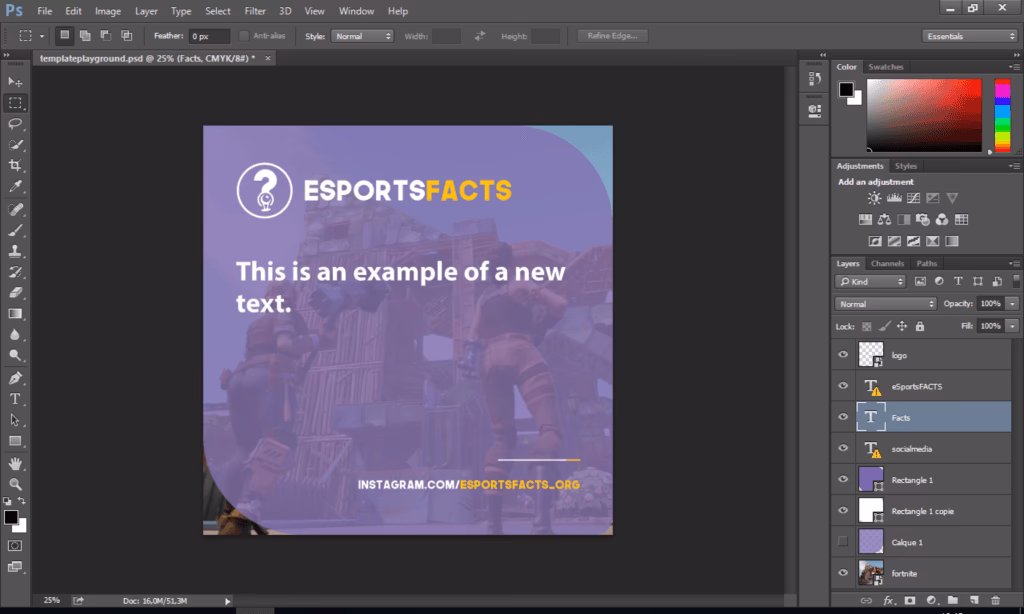Open the Brightness/Contrast adjustment icon
Viewport: 1024px width, 614px height.
[x=874, y=198]
